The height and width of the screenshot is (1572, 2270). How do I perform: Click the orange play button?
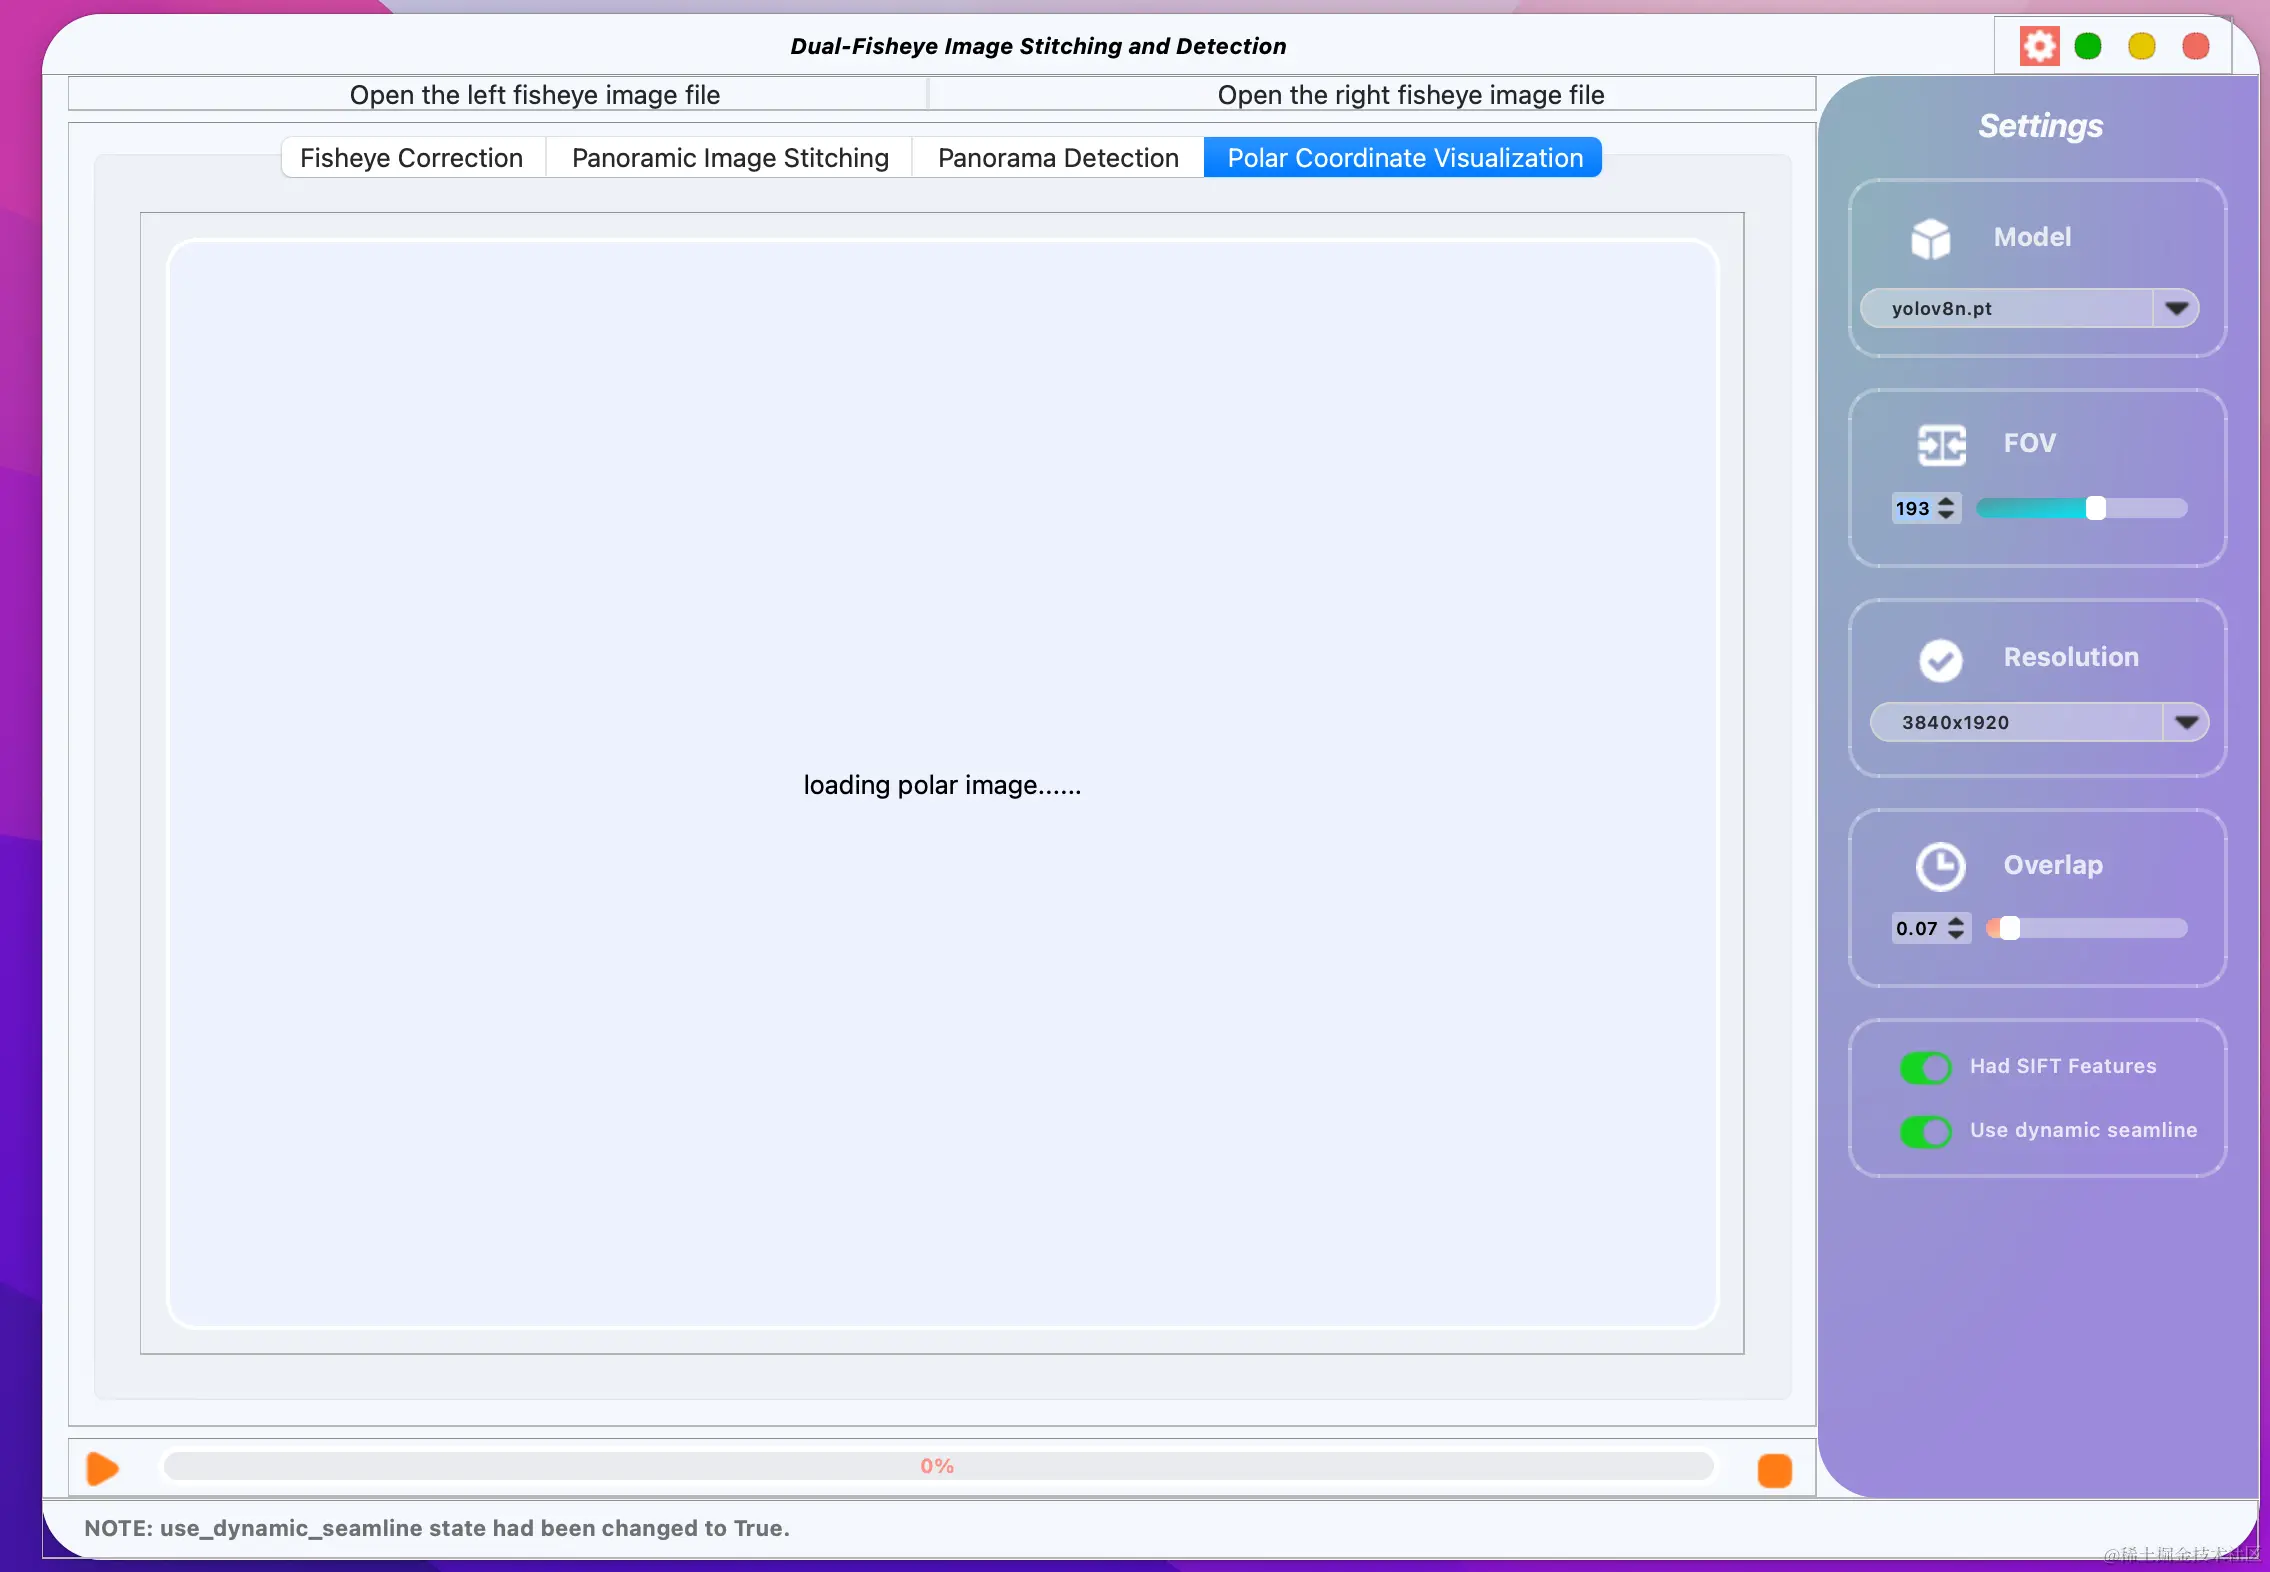coord(102,1468)
